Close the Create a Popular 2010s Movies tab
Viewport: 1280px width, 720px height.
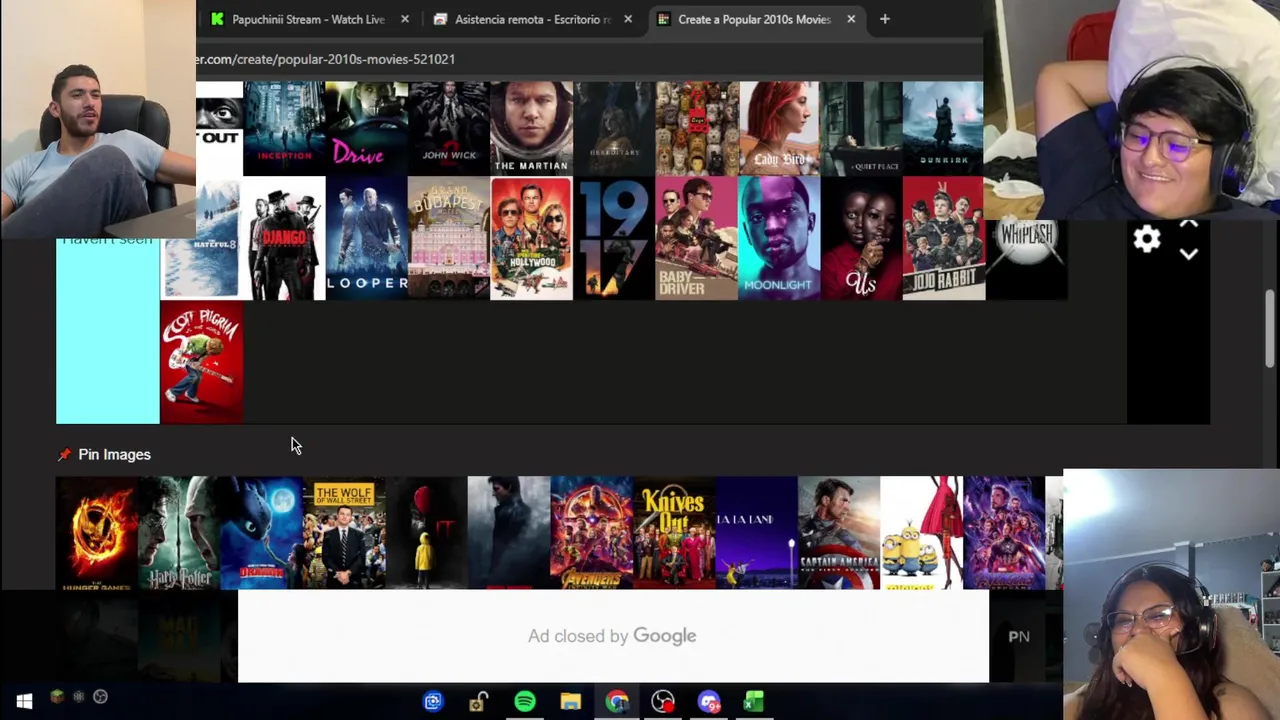(850, 19)
